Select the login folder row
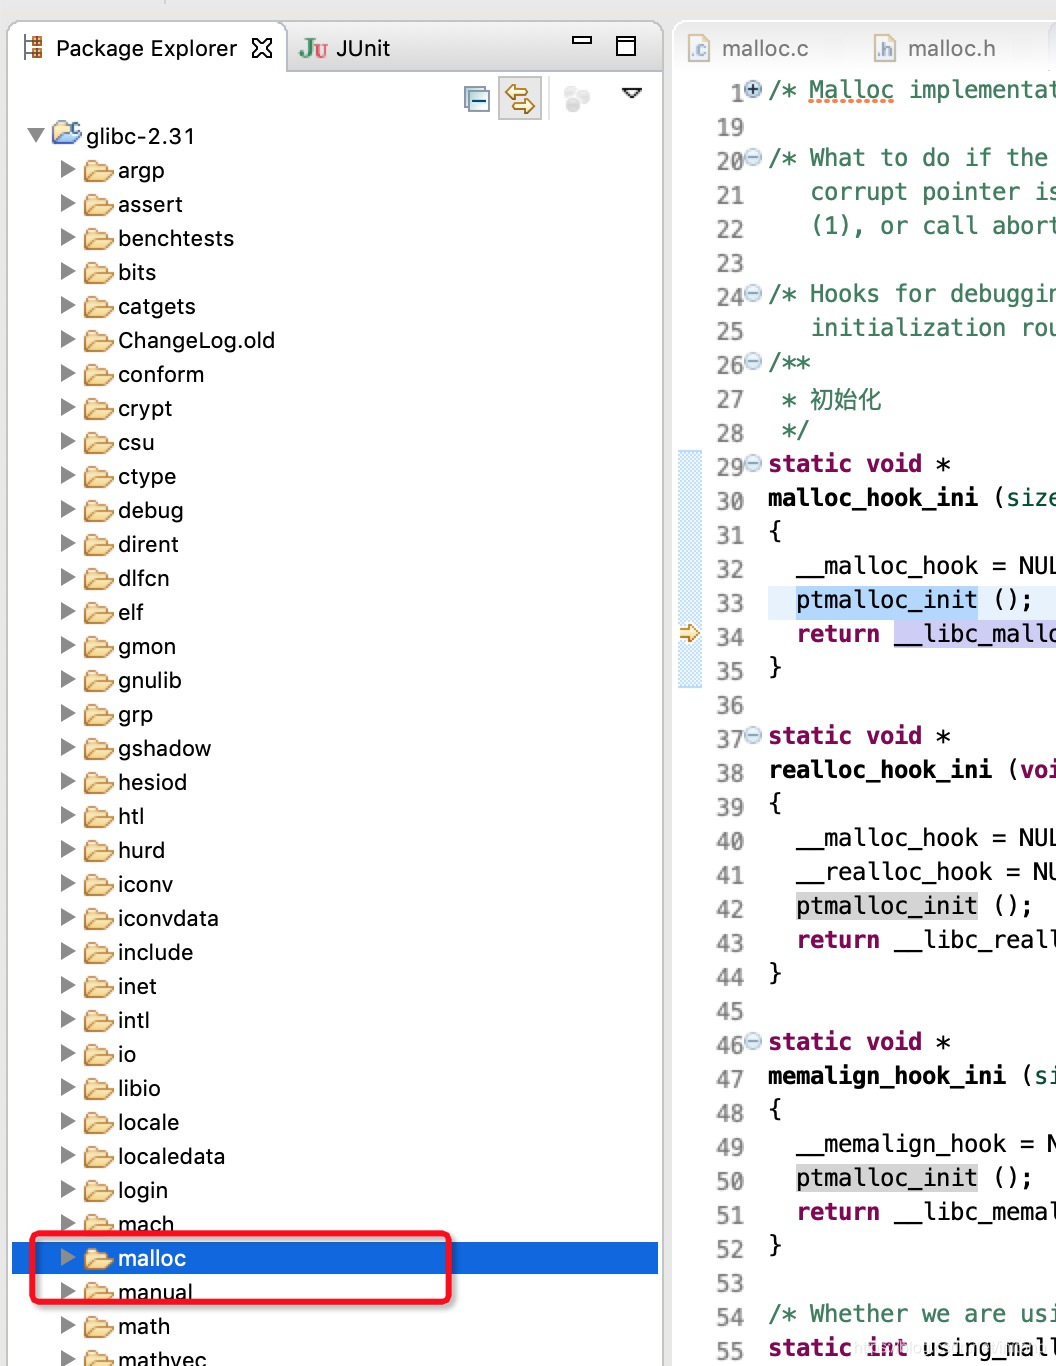This screenshot has width=1056, height=1366. 335,1190
